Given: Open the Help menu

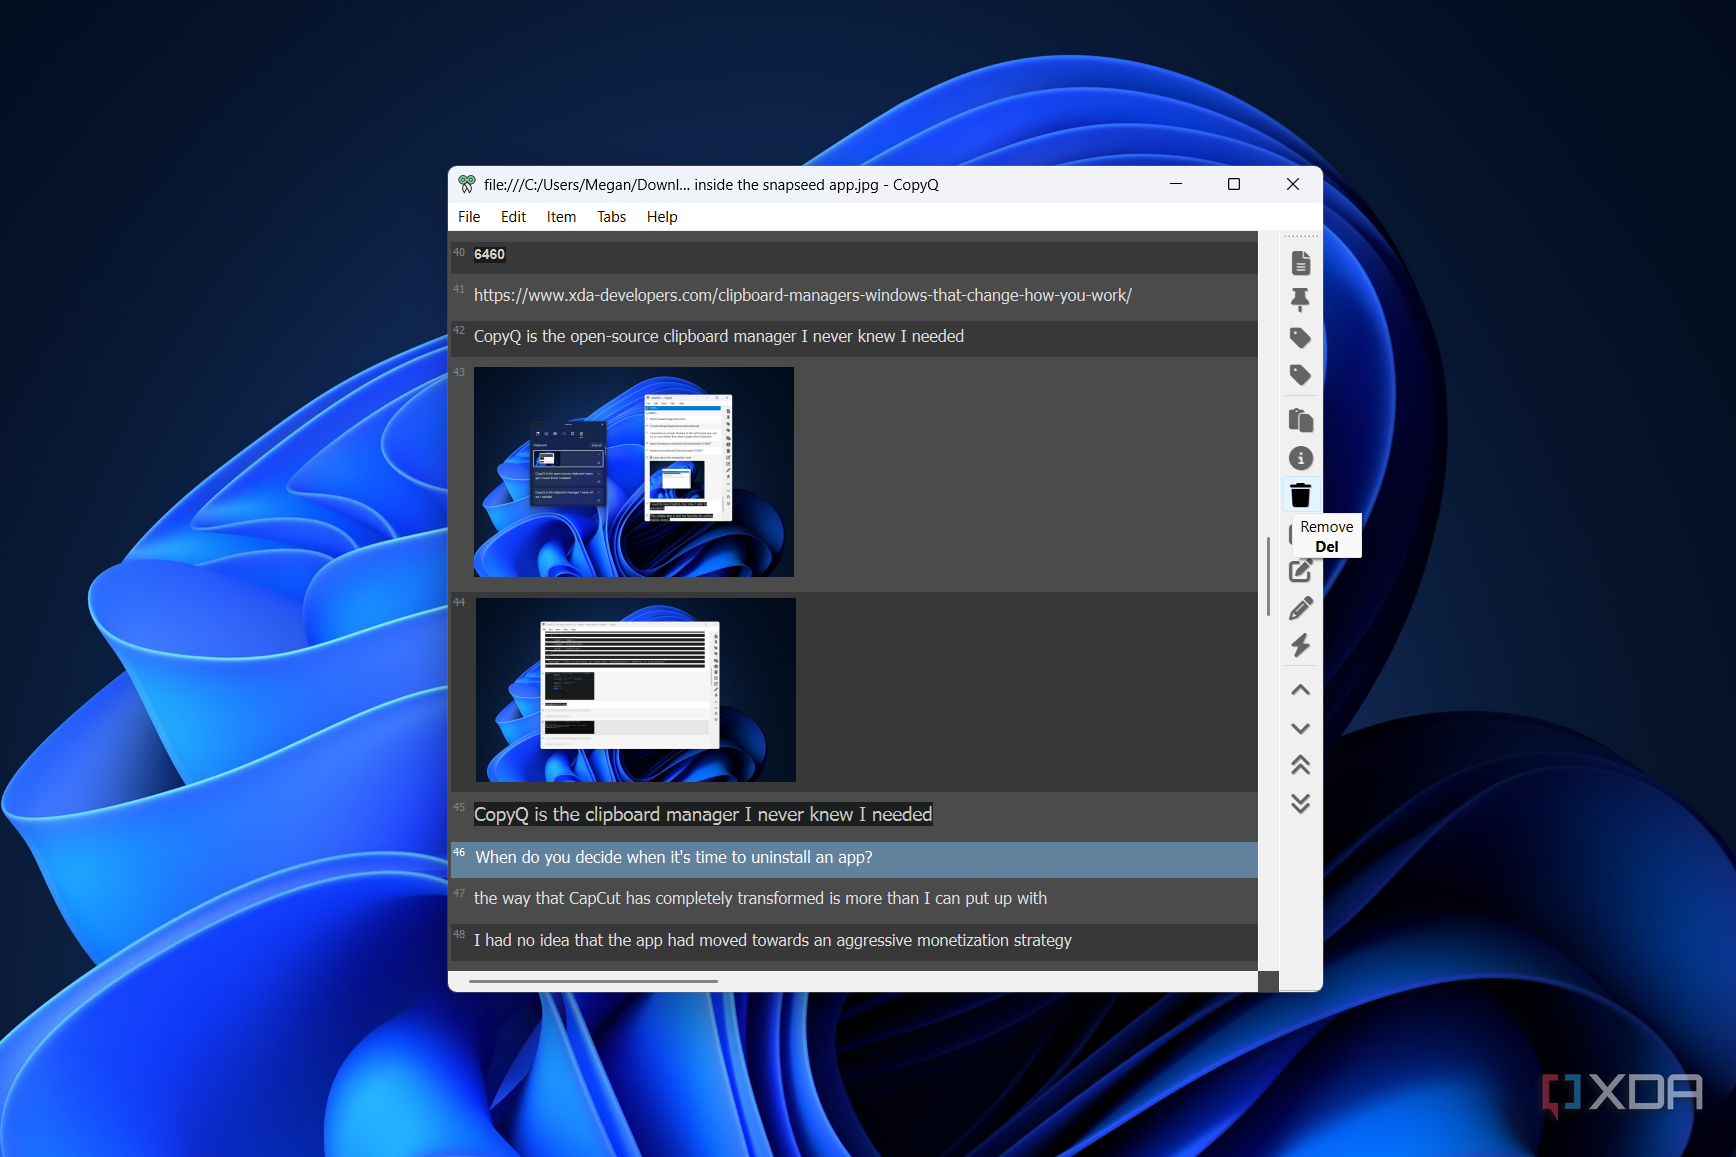Looking at the screenshot, I should [662, 217].
